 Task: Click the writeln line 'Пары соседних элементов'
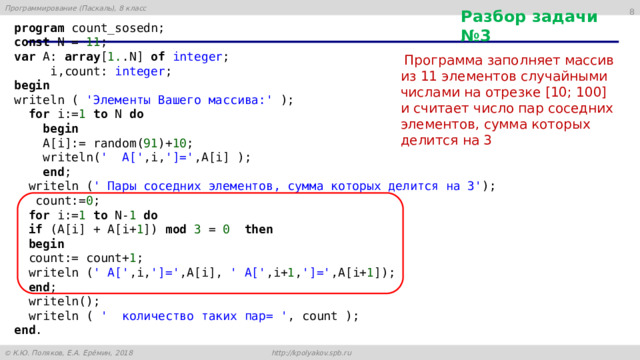(262, 186)
